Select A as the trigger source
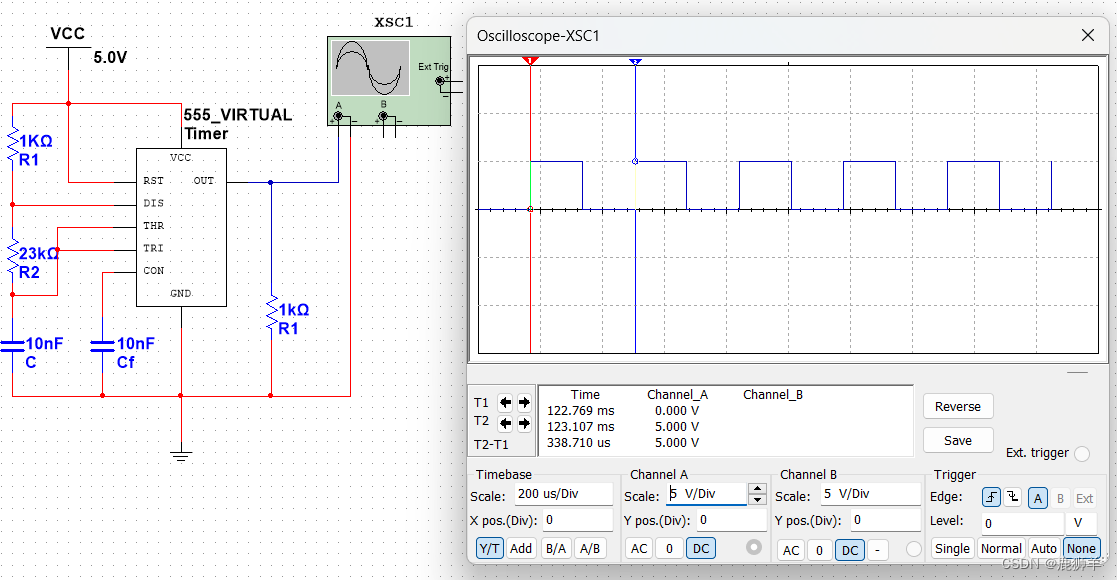The height and width of the screenshot is (580, 1117). (x=1037, y=497)
